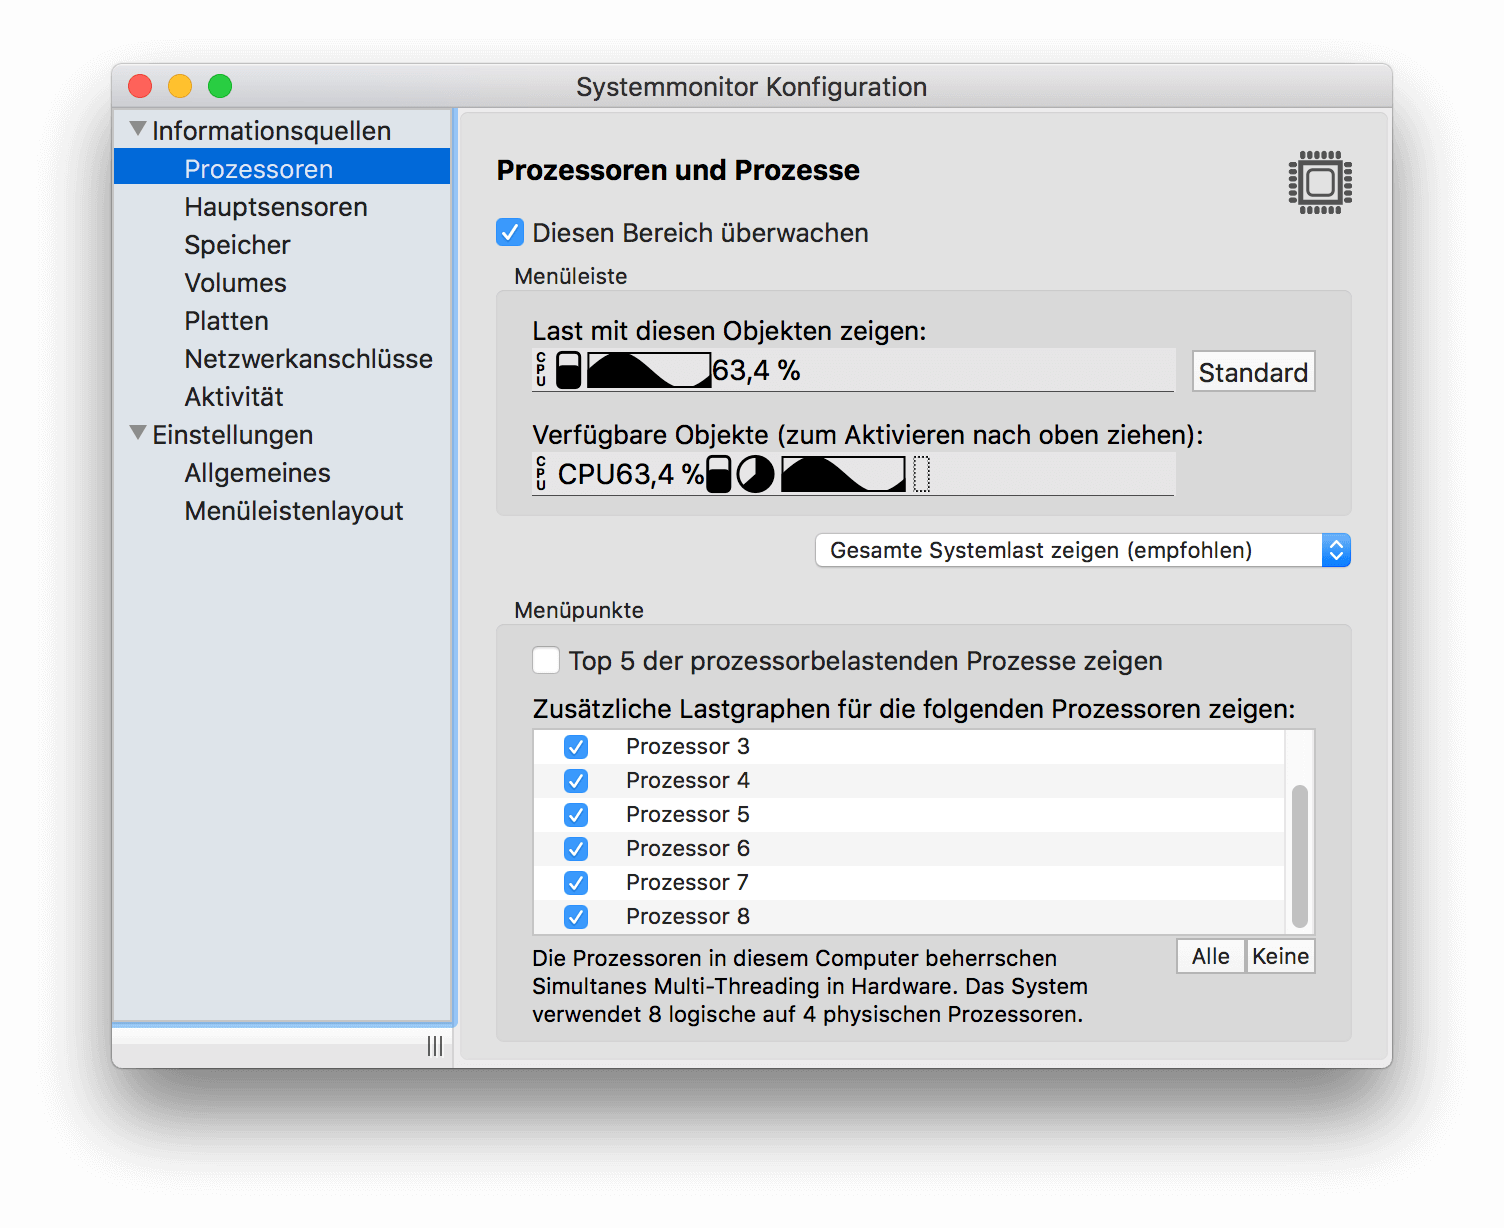
Task: Open Hauptsensoren in the sidebar
Action: tap(276, 207)
